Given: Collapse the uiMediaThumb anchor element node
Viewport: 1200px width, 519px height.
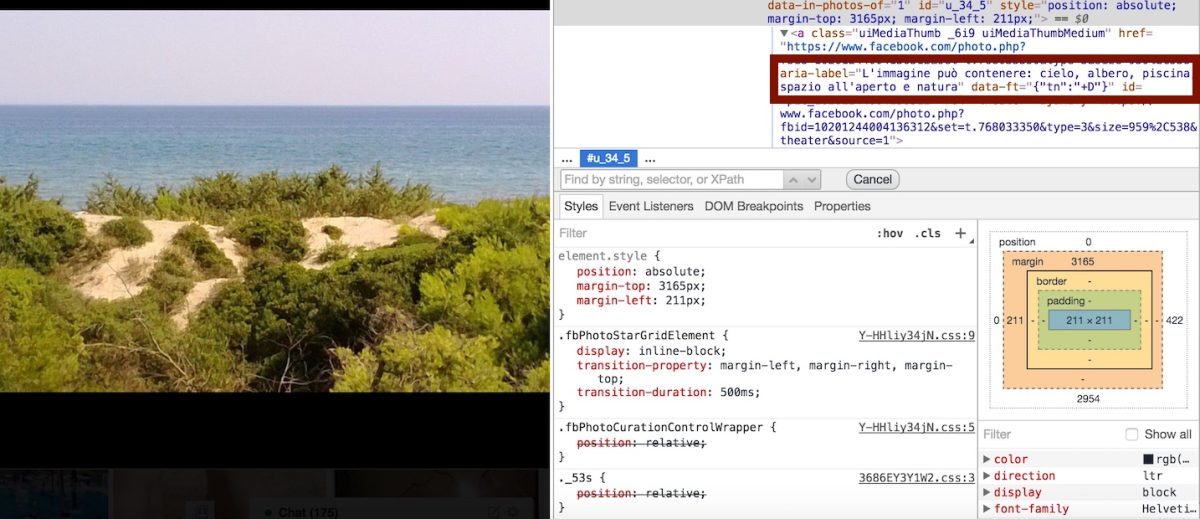Looking at the screenshot, I should tap(784, 33).
